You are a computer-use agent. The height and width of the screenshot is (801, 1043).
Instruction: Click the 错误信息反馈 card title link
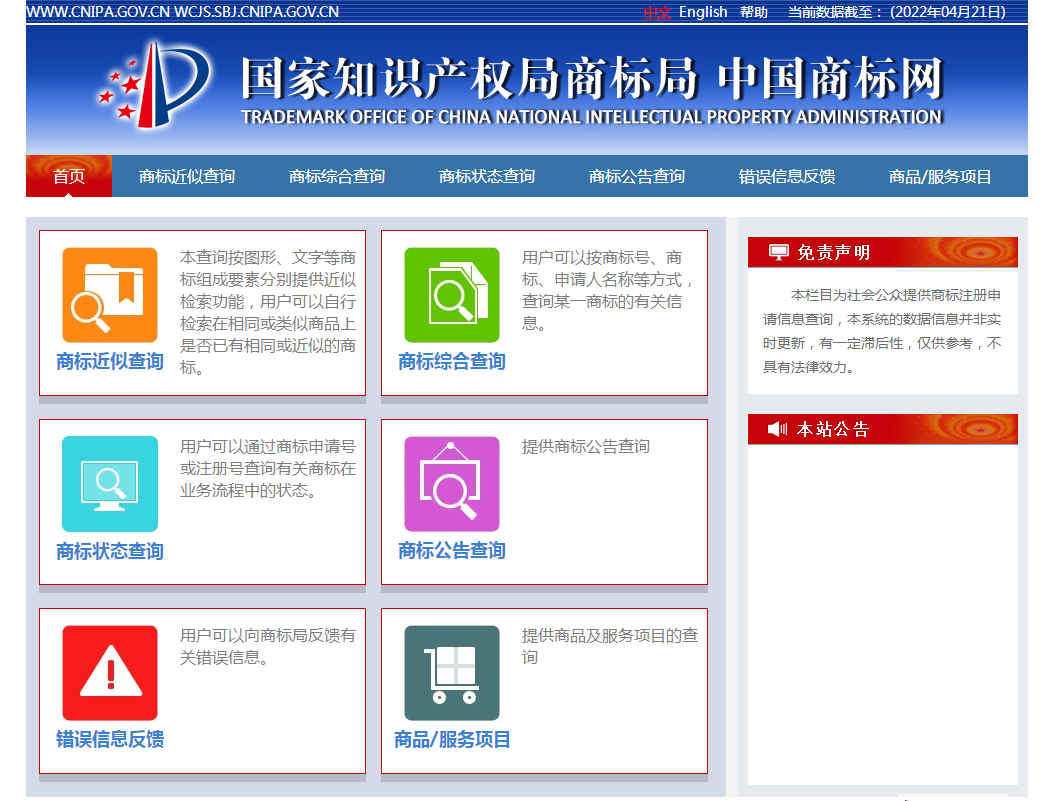point(110,739)
